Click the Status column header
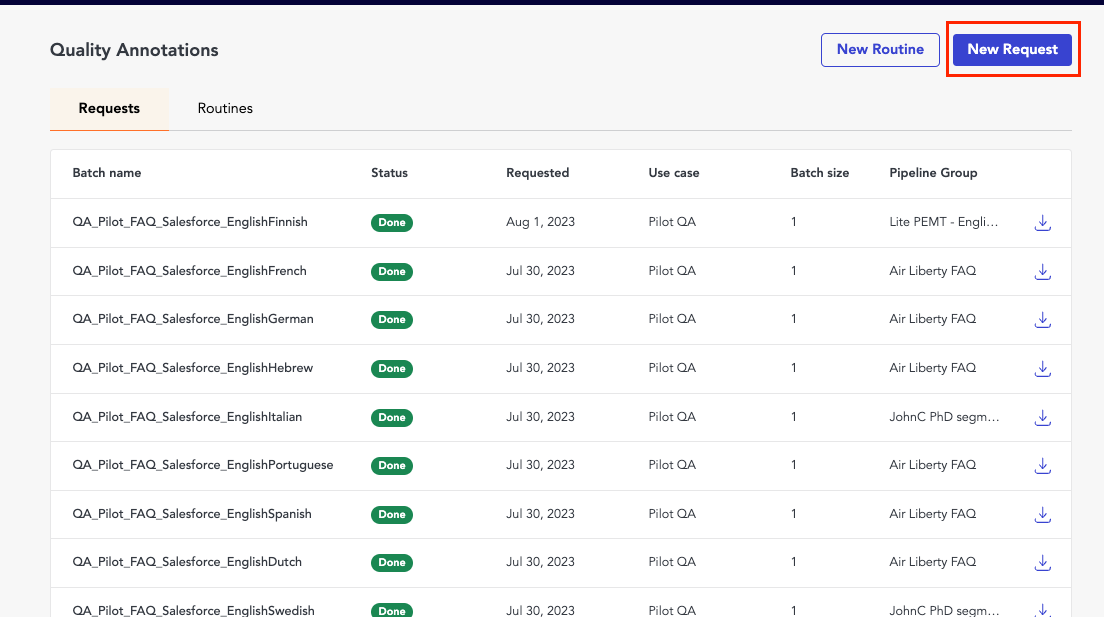 (x=389, y=173)
